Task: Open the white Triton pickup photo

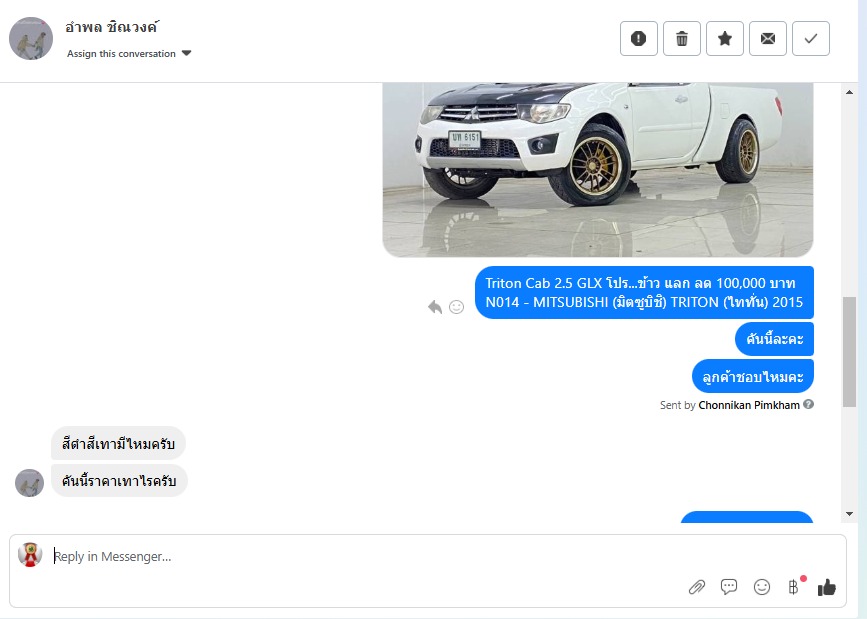Action: coord(598,170)
